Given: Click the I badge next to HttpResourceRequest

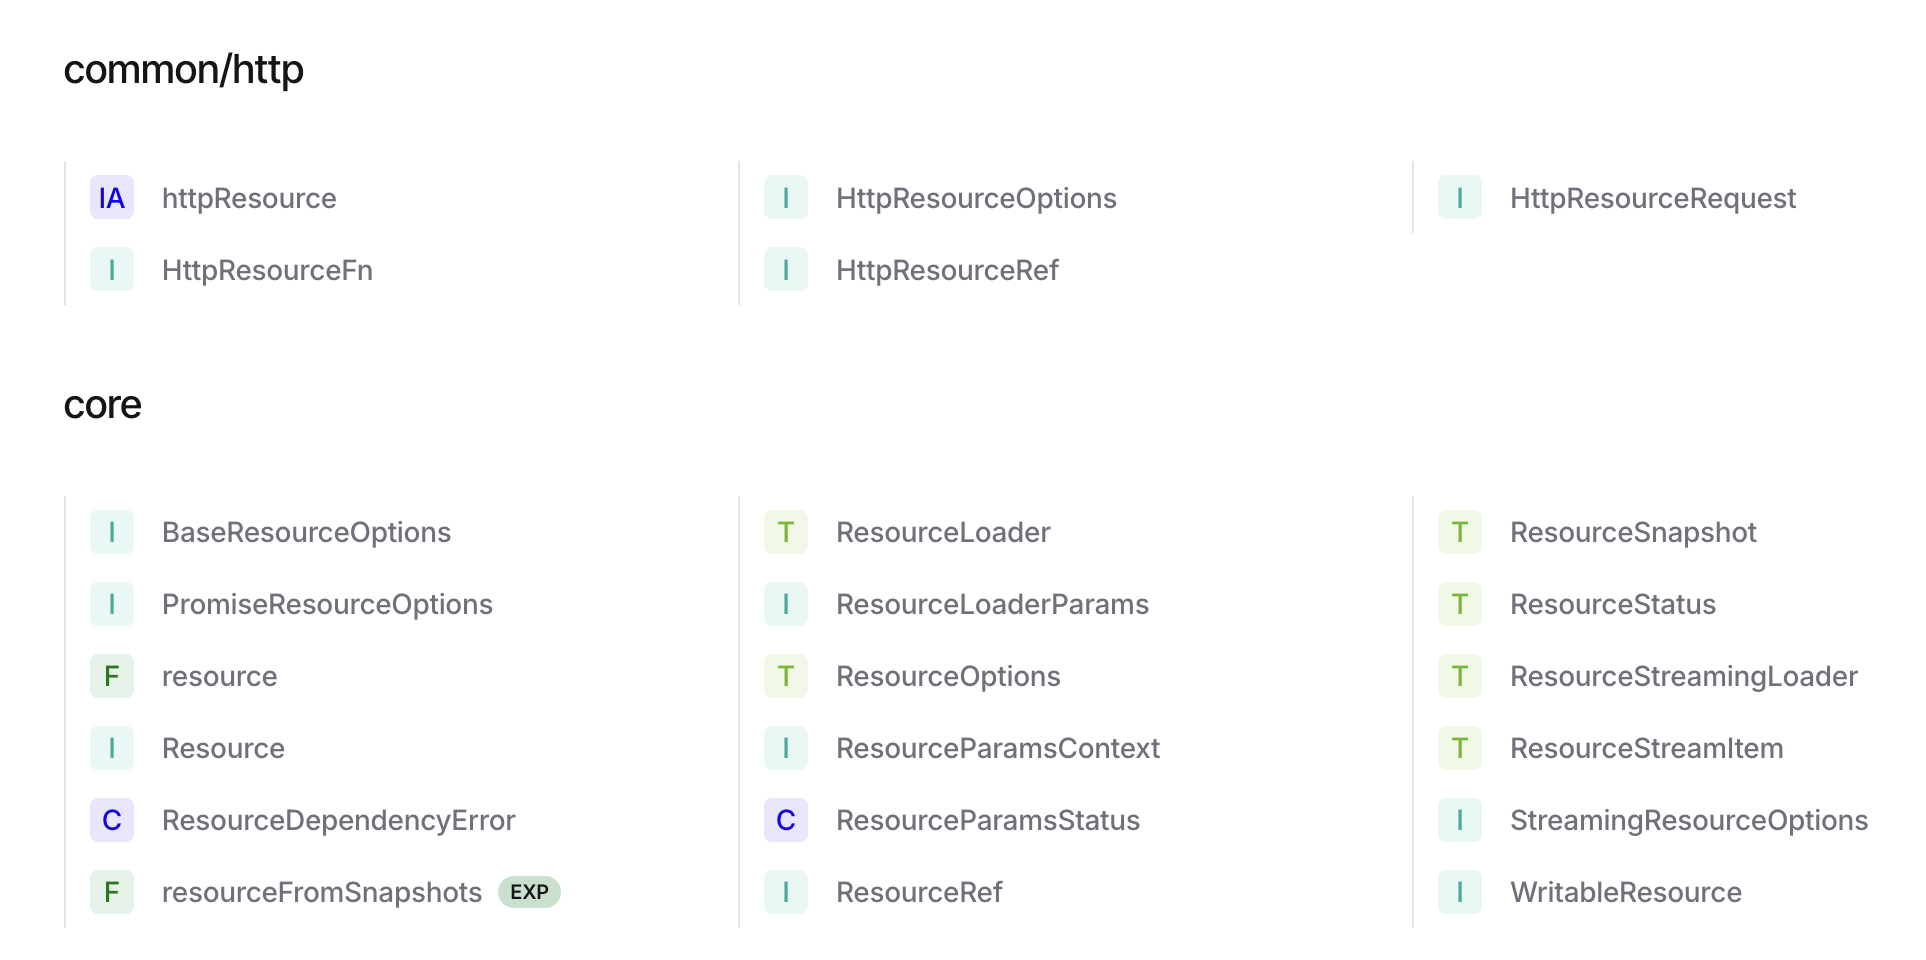Looking at the screenshot, I should 1460,198.
